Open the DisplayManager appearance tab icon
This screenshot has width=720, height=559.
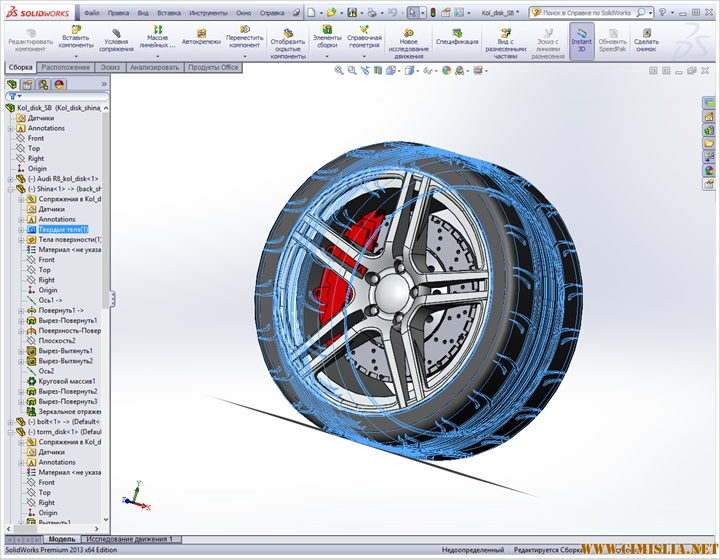click(x=59, y=84)
